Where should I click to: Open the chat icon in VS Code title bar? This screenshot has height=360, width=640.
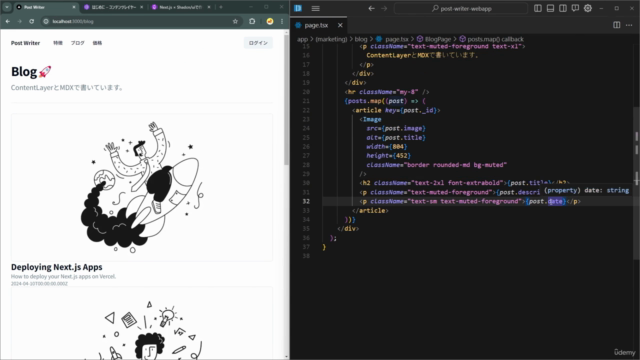pos(575,8)
